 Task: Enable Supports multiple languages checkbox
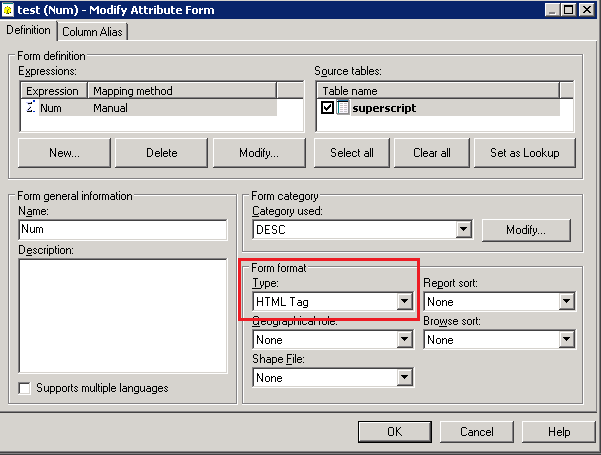[x=25, y=388]
